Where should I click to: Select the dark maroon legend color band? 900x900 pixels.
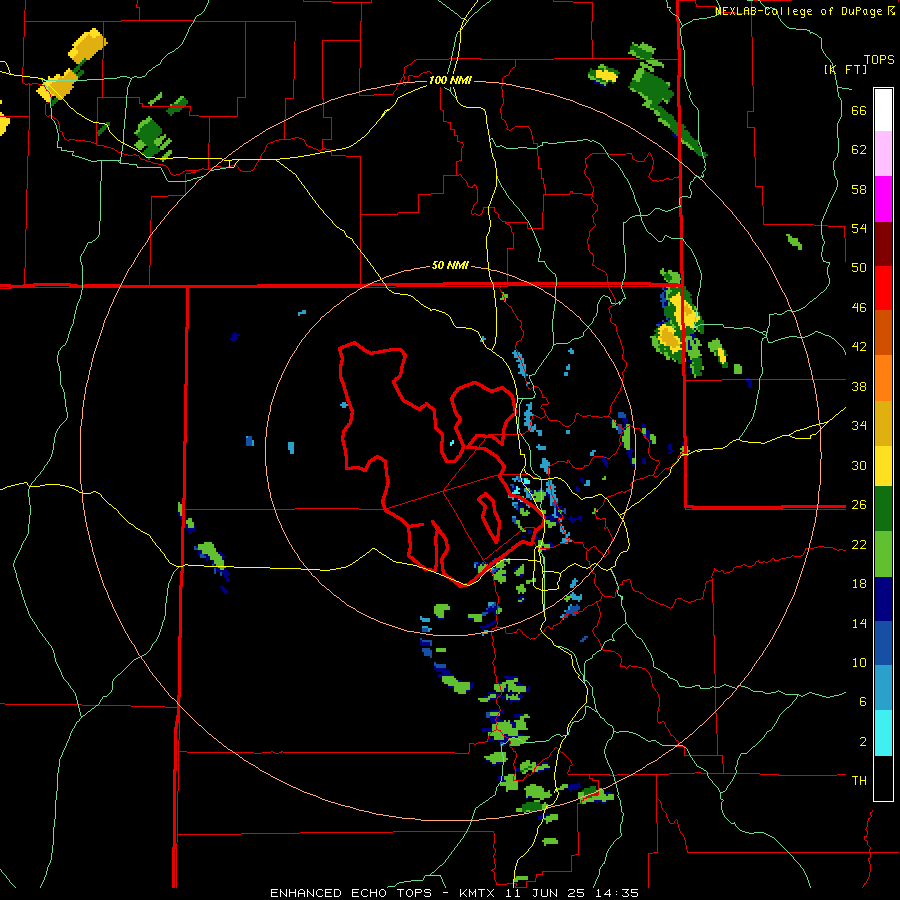click(x=883, y=243)
